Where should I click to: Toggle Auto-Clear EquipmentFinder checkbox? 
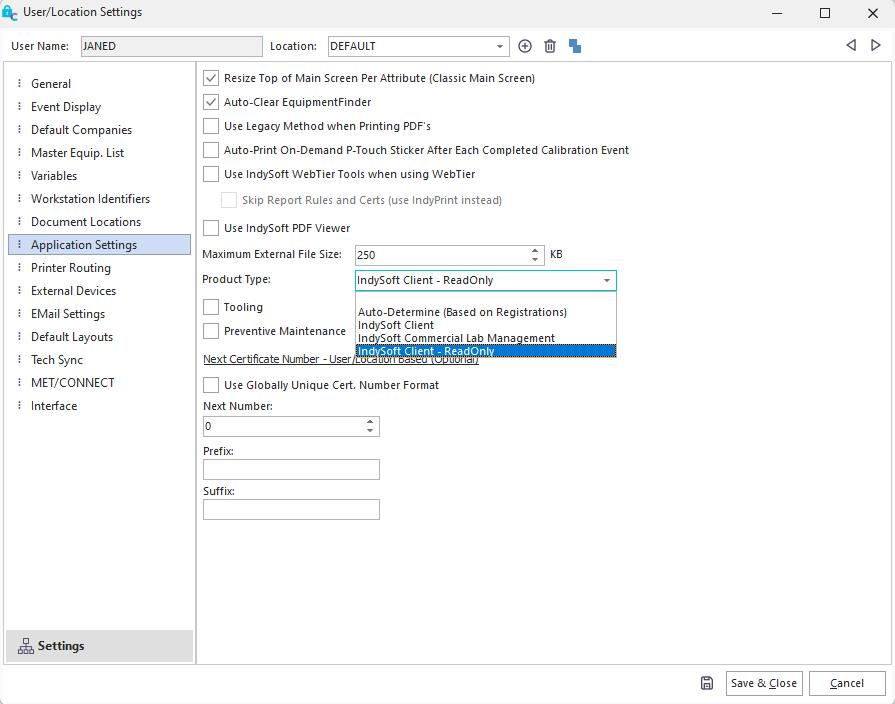click(x=211, y=102)
